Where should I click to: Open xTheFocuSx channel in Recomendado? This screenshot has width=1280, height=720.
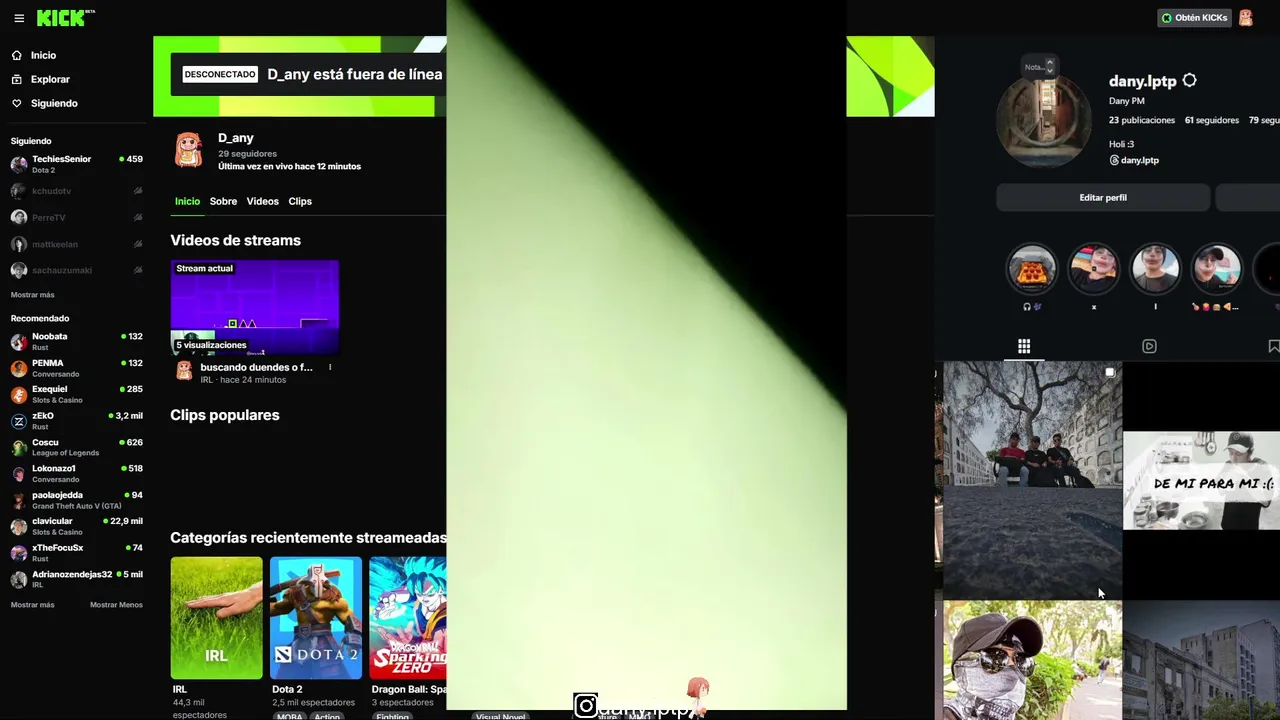[76, 553]
